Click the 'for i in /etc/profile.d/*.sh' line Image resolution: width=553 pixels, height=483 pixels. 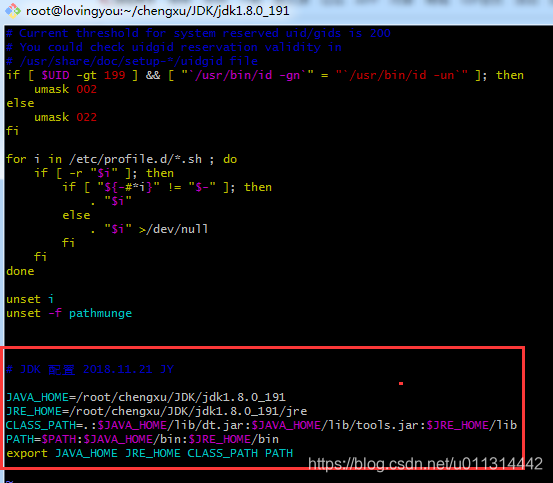coord(122,159)
